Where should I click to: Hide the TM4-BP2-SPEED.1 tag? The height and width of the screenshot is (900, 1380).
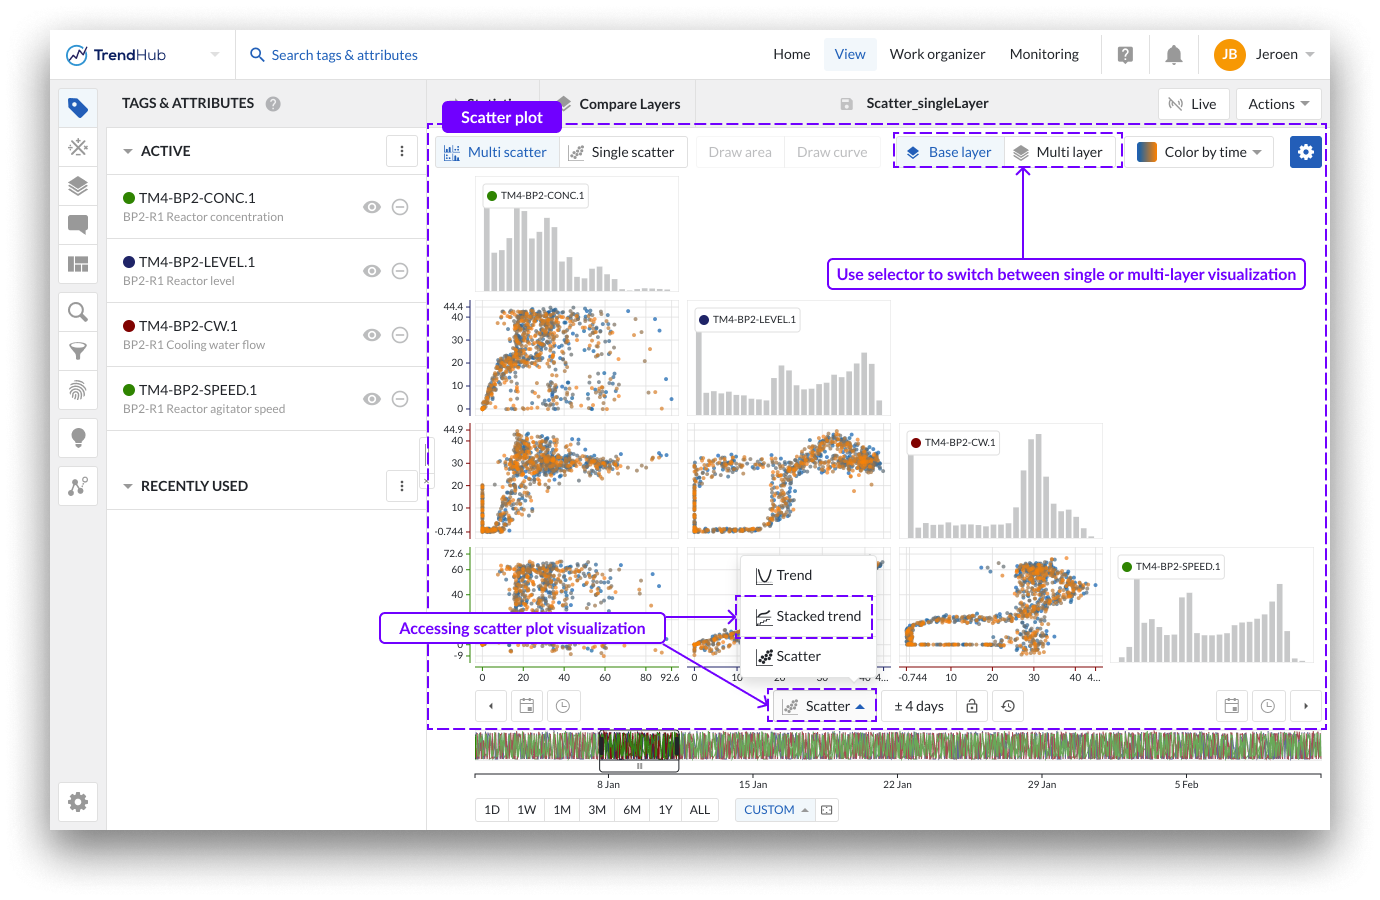[372, 399]
